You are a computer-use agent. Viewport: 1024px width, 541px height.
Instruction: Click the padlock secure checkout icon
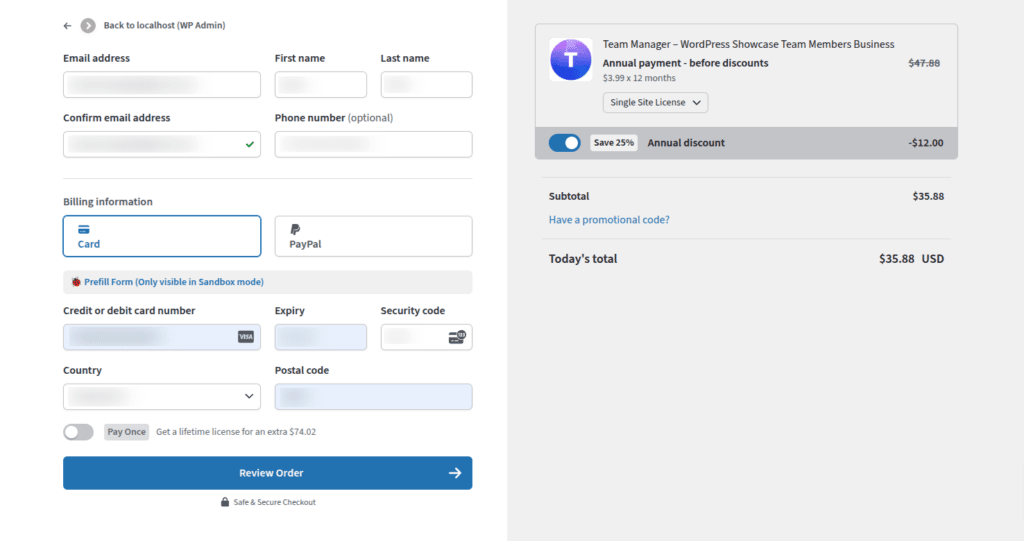pos(225,502)
